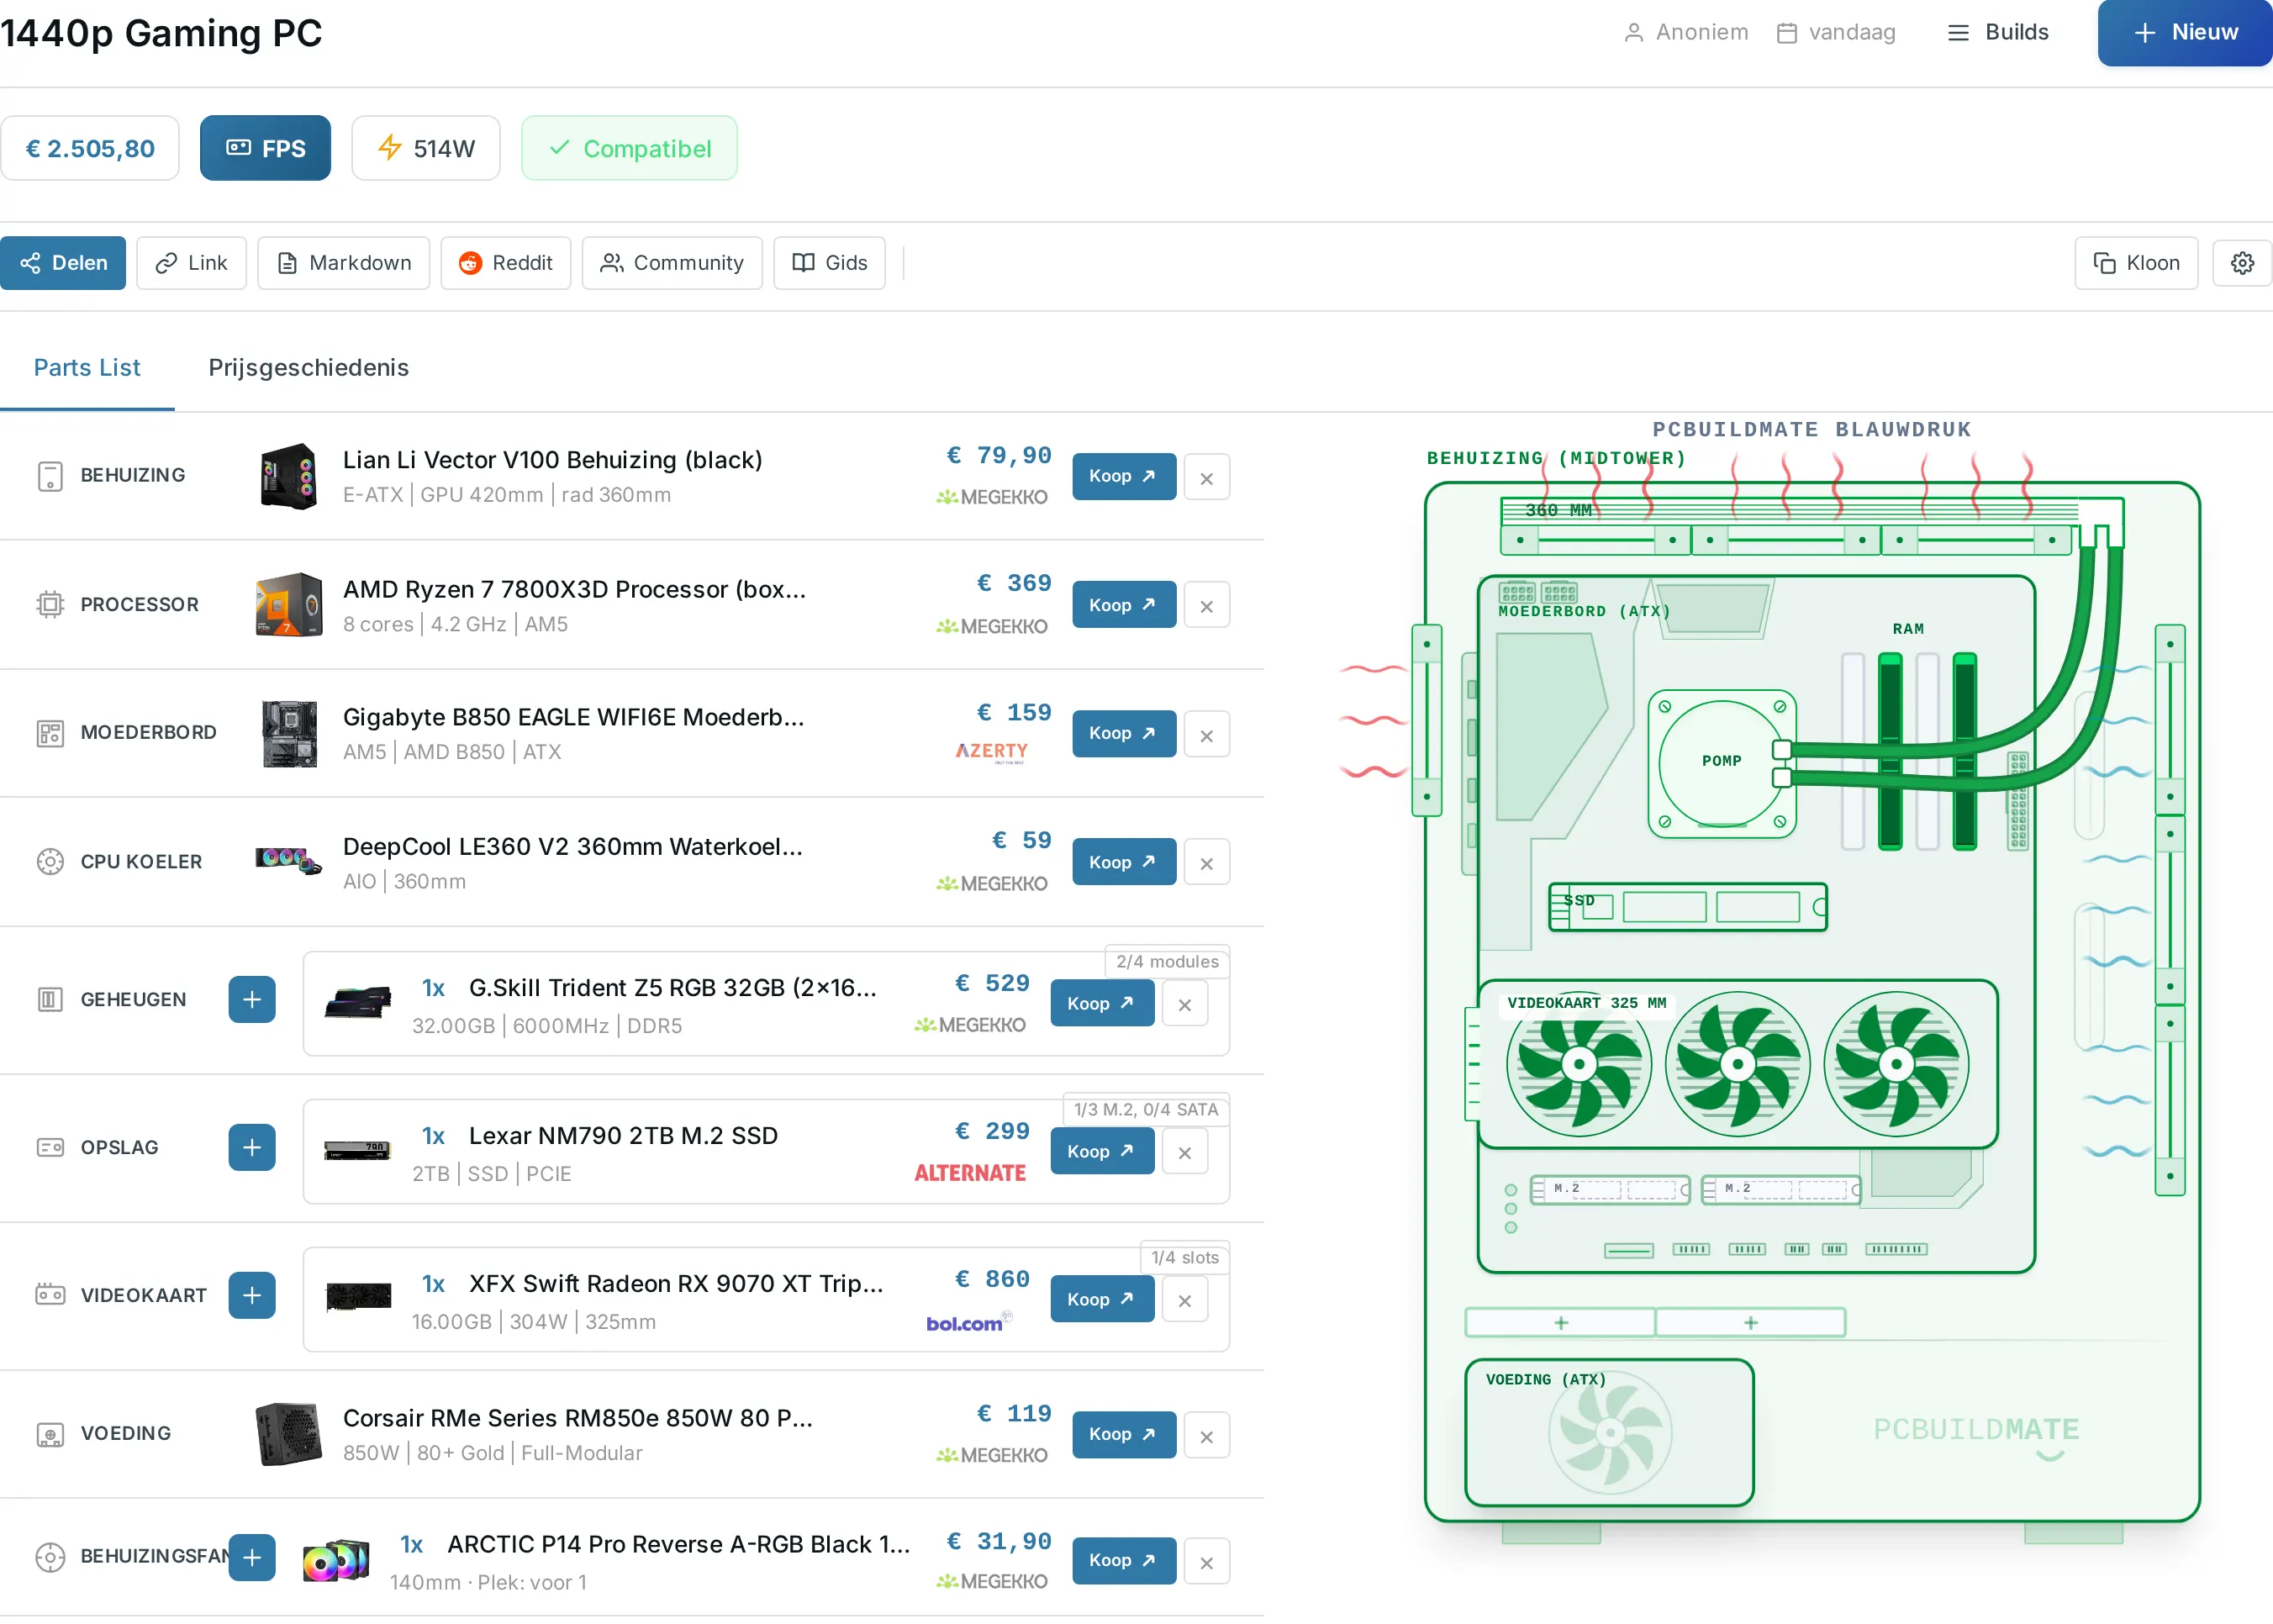Buy the XFX Radeon RX 9070 XT via Koop
Screen dimensions: 2273x1624
click(1101, 1299)
